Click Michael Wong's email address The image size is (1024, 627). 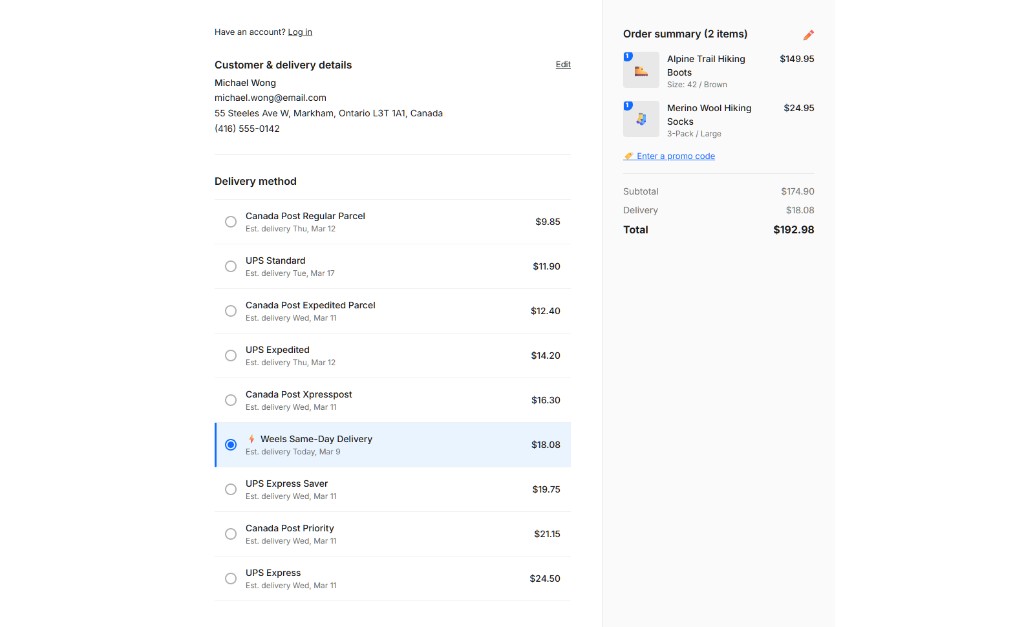coord(269,97)
